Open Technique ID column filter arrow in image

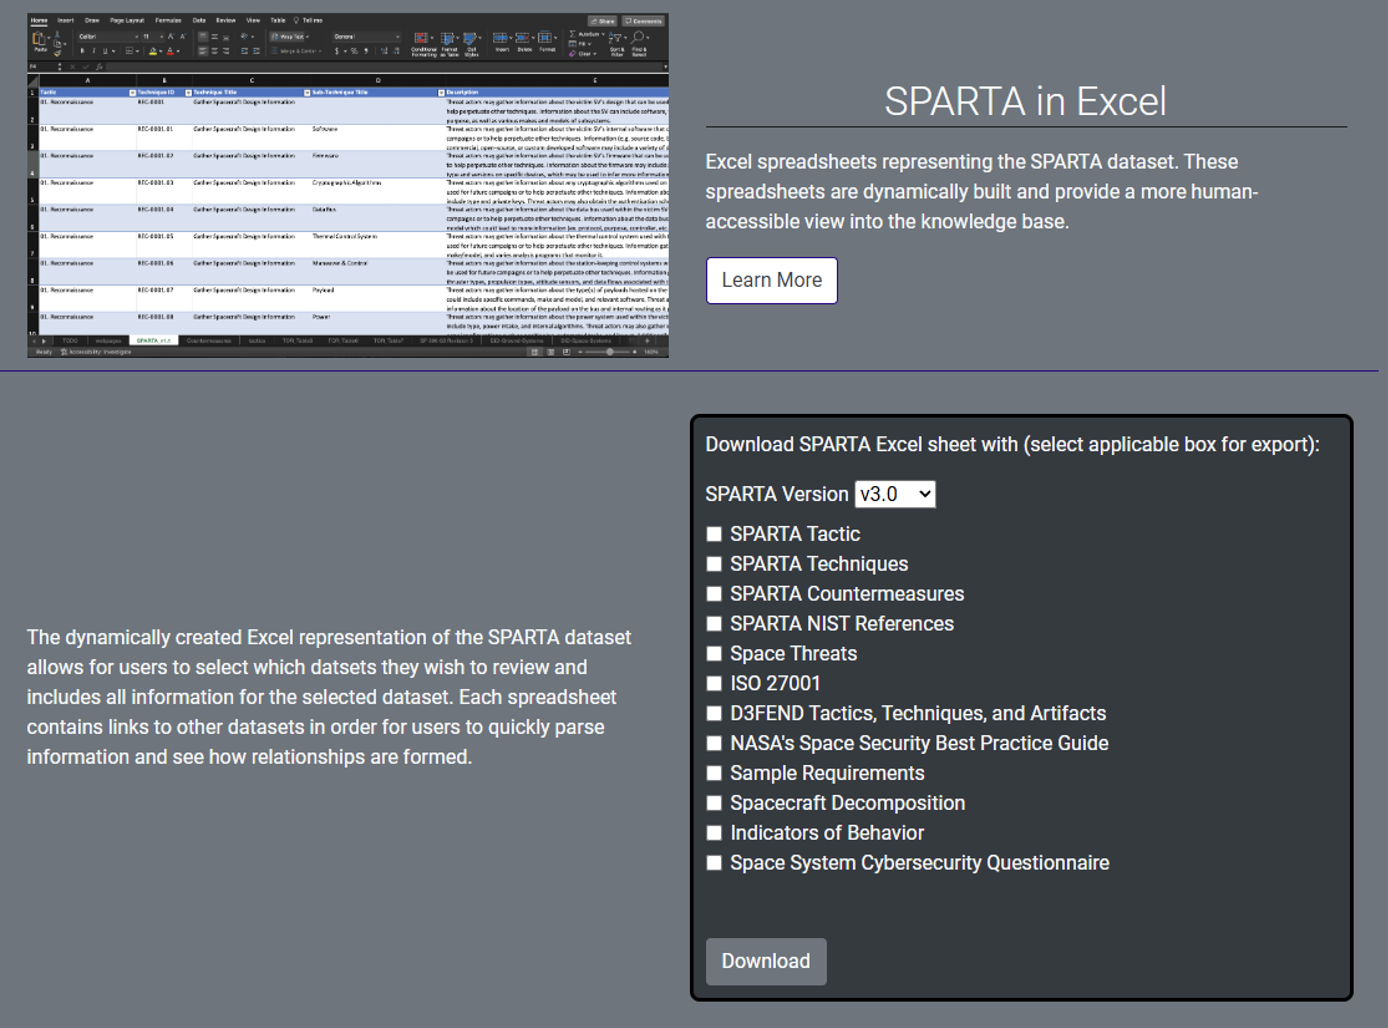pos(188,92)
